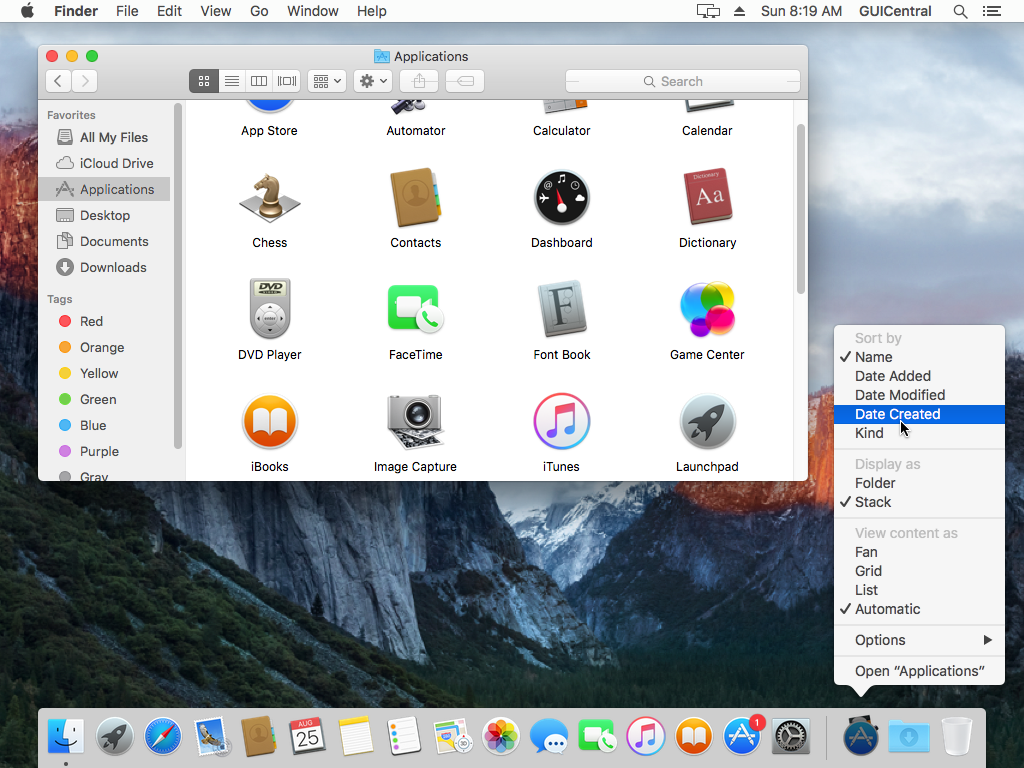1024x768 pixels.
Task: Open Notes from the Dock
Action: pos(356,737)
